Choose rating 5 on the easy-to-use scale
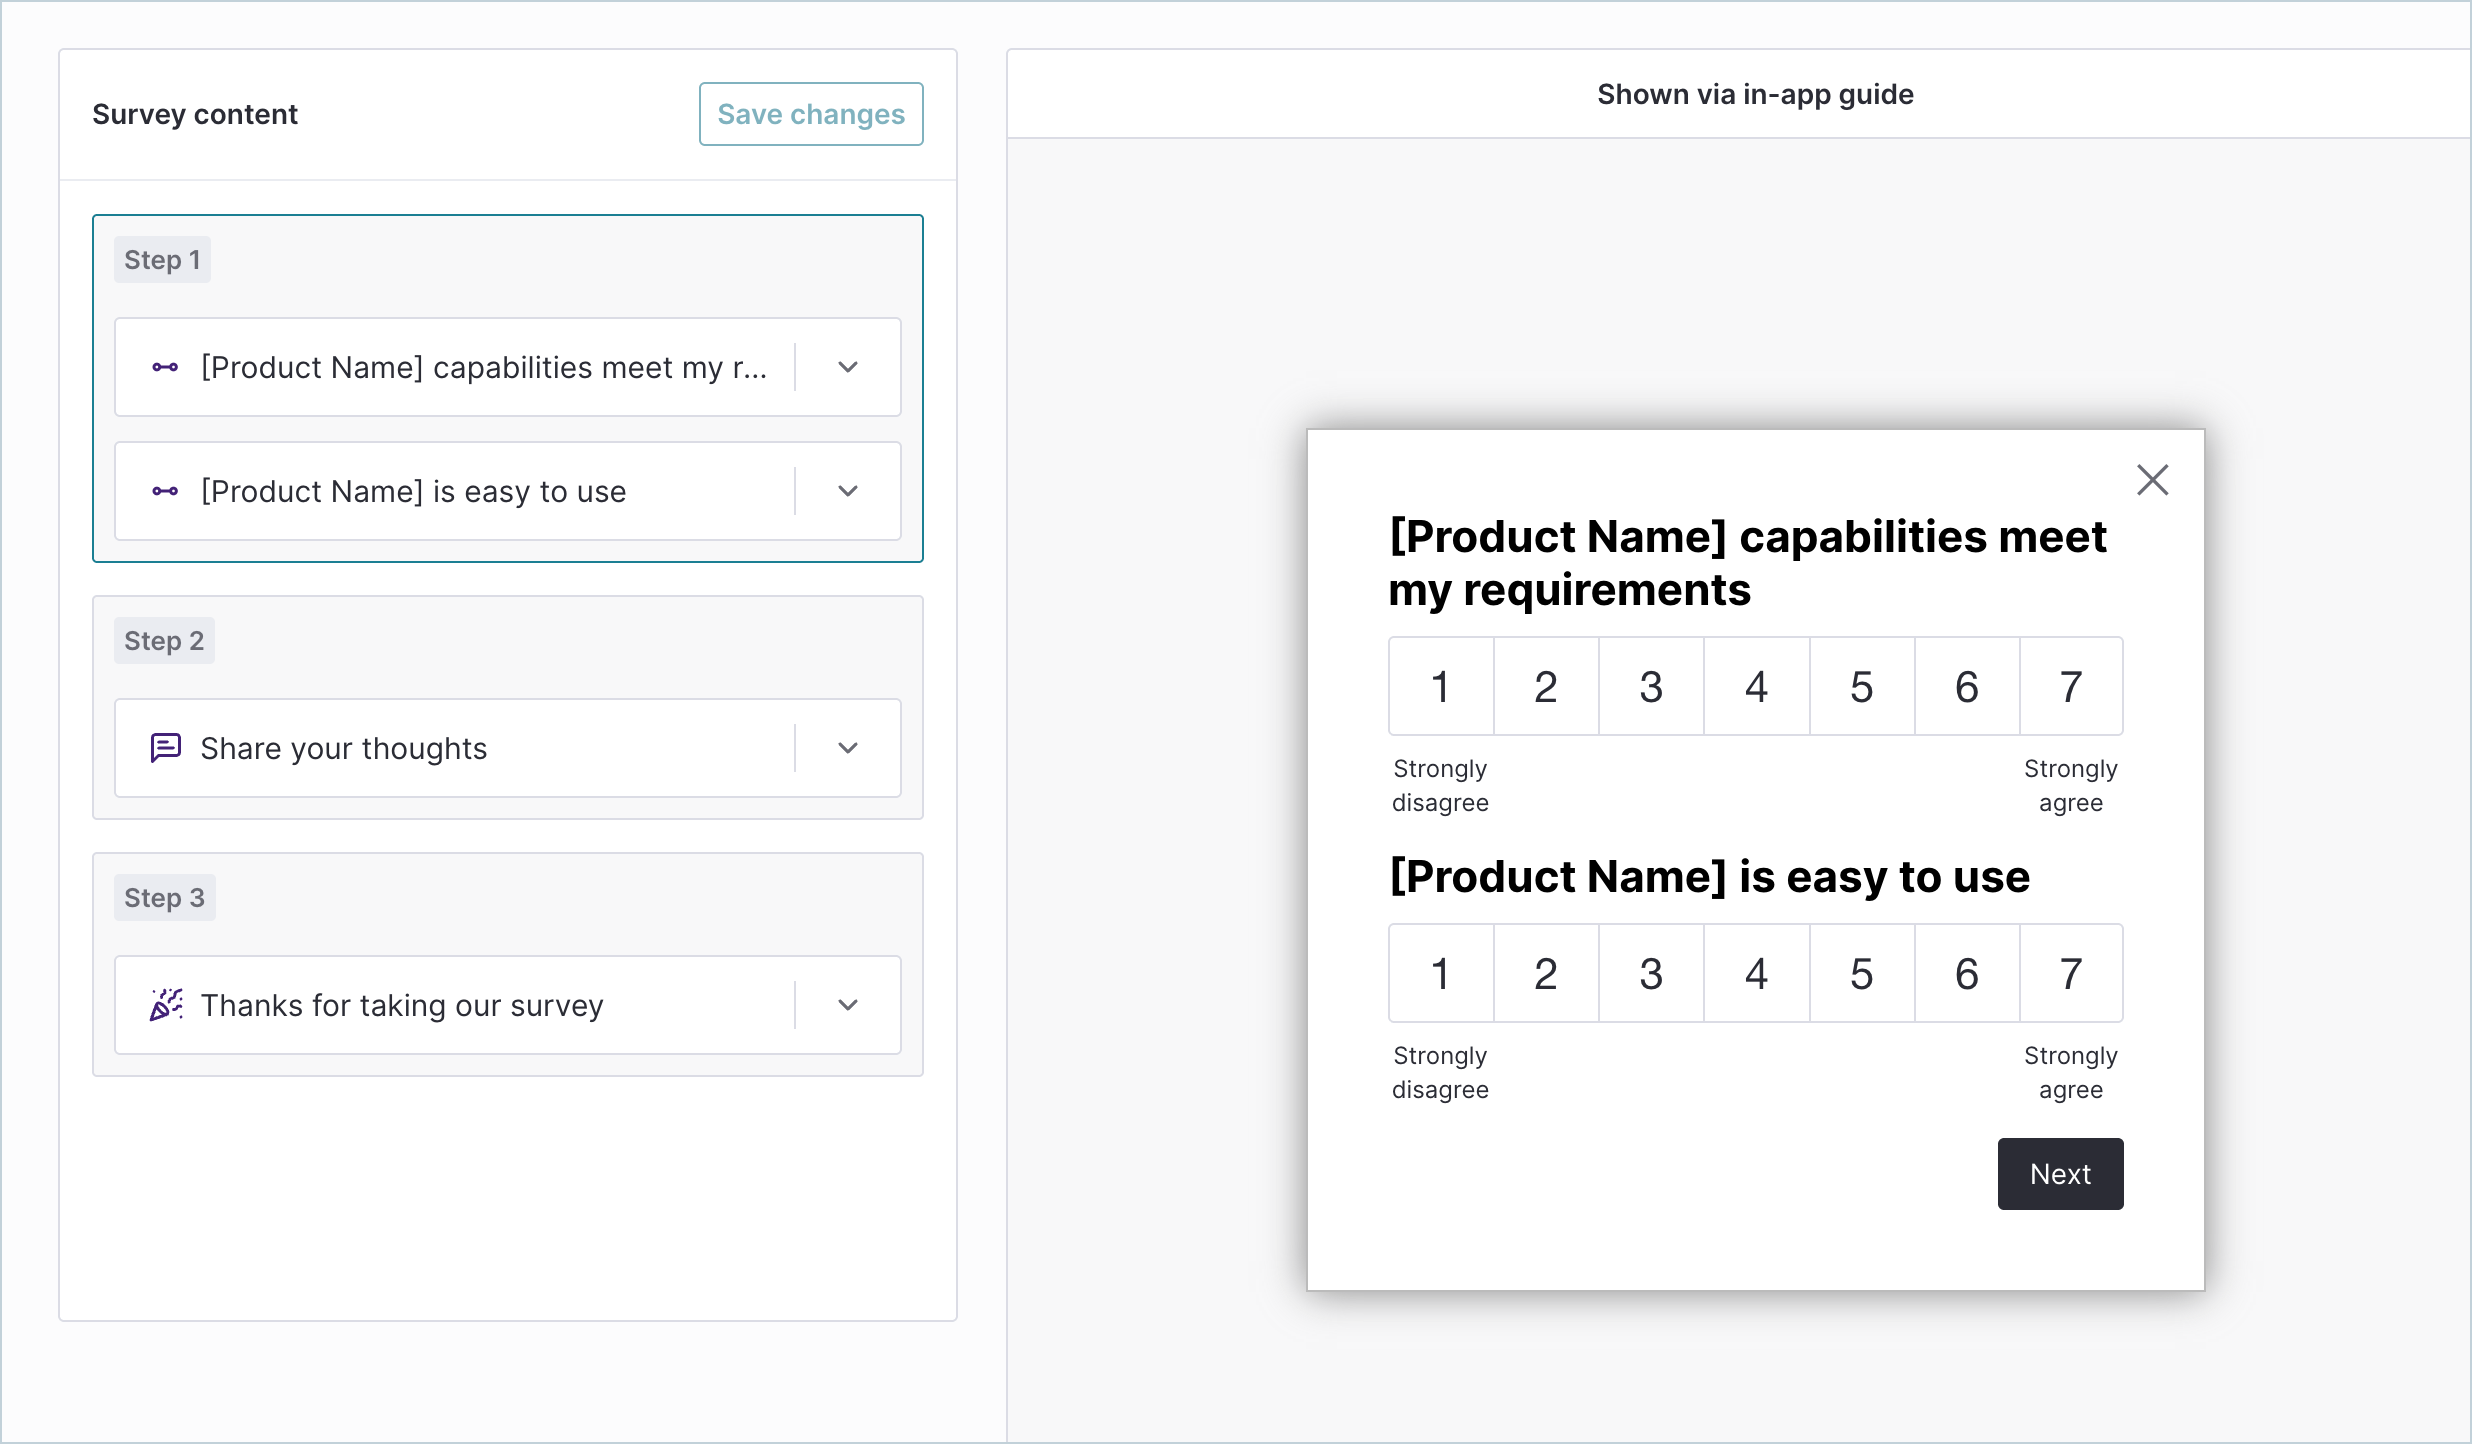The width and height of the screenshot is (2472, 1444). click(1860, 973)
